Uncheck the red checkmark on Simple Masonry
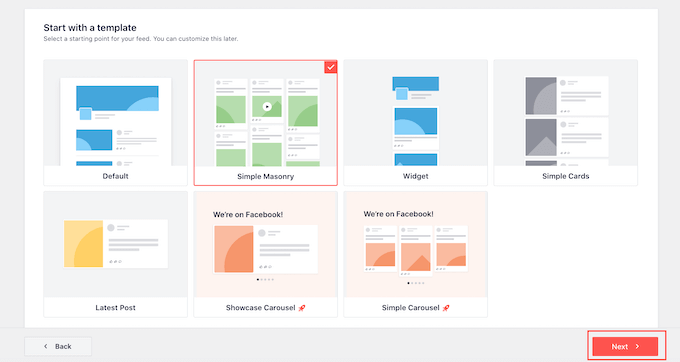Screen dimensions: 680x362 (x=330, y=67)
